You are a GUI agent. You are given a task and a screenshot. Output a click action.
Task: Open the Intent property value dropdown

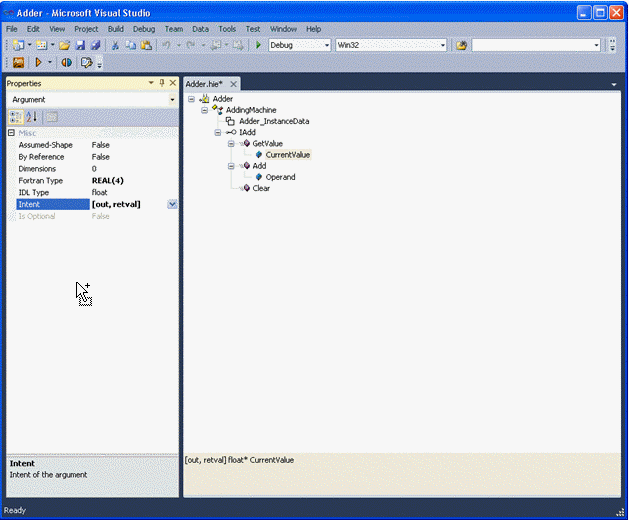coord(172,204)
